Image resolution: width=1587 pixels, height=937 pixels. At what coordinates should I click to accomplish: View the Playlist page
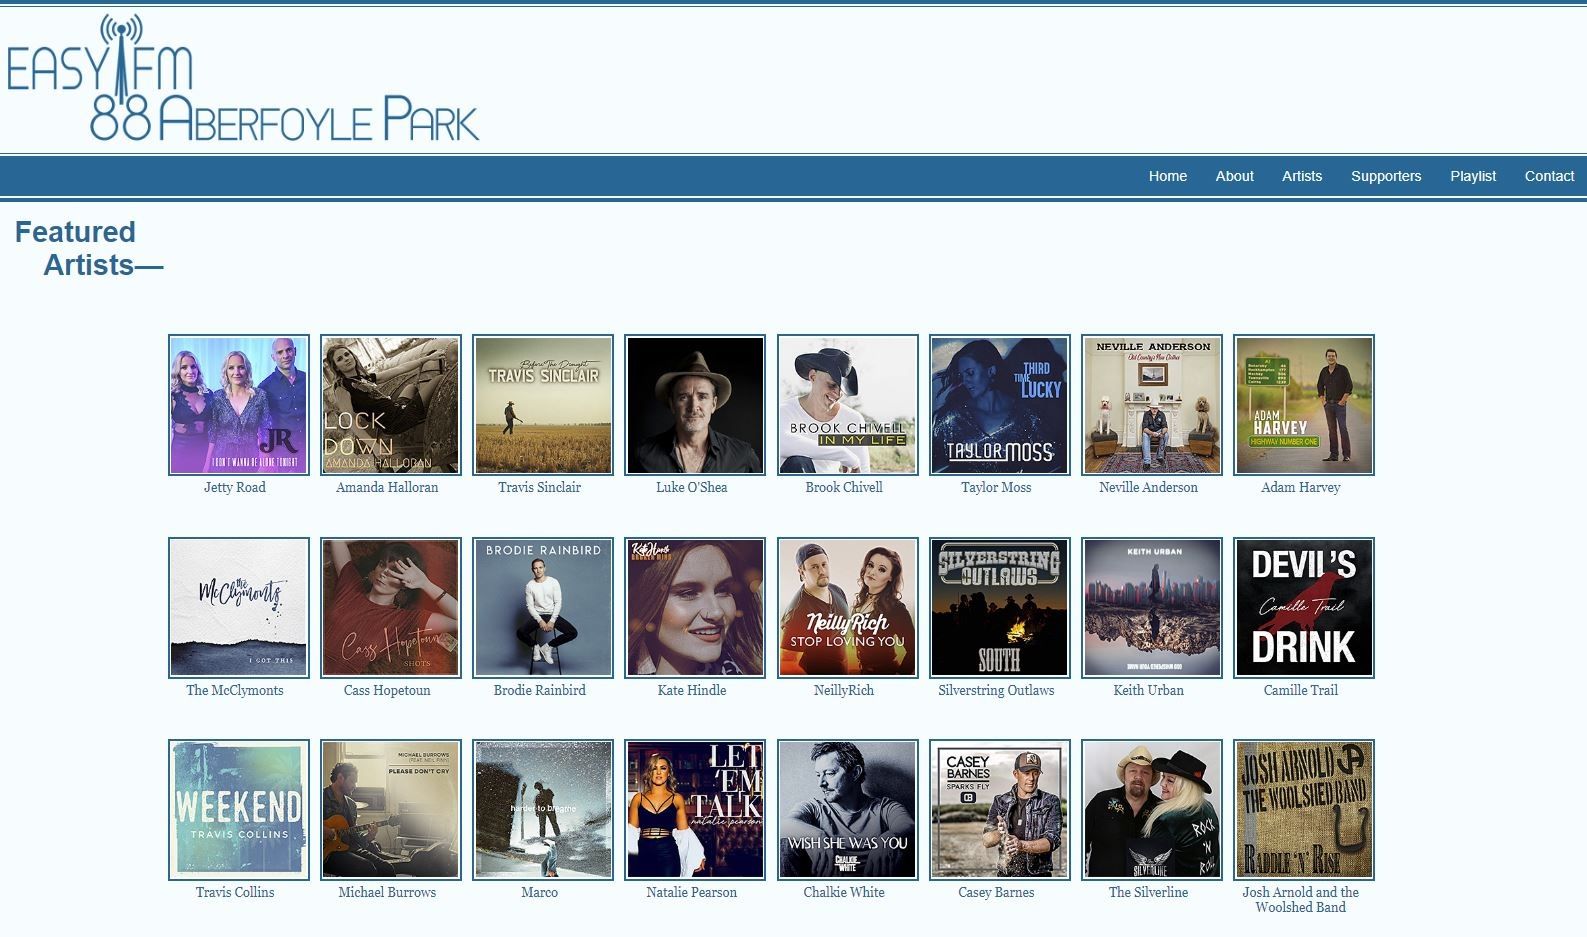1473,176
